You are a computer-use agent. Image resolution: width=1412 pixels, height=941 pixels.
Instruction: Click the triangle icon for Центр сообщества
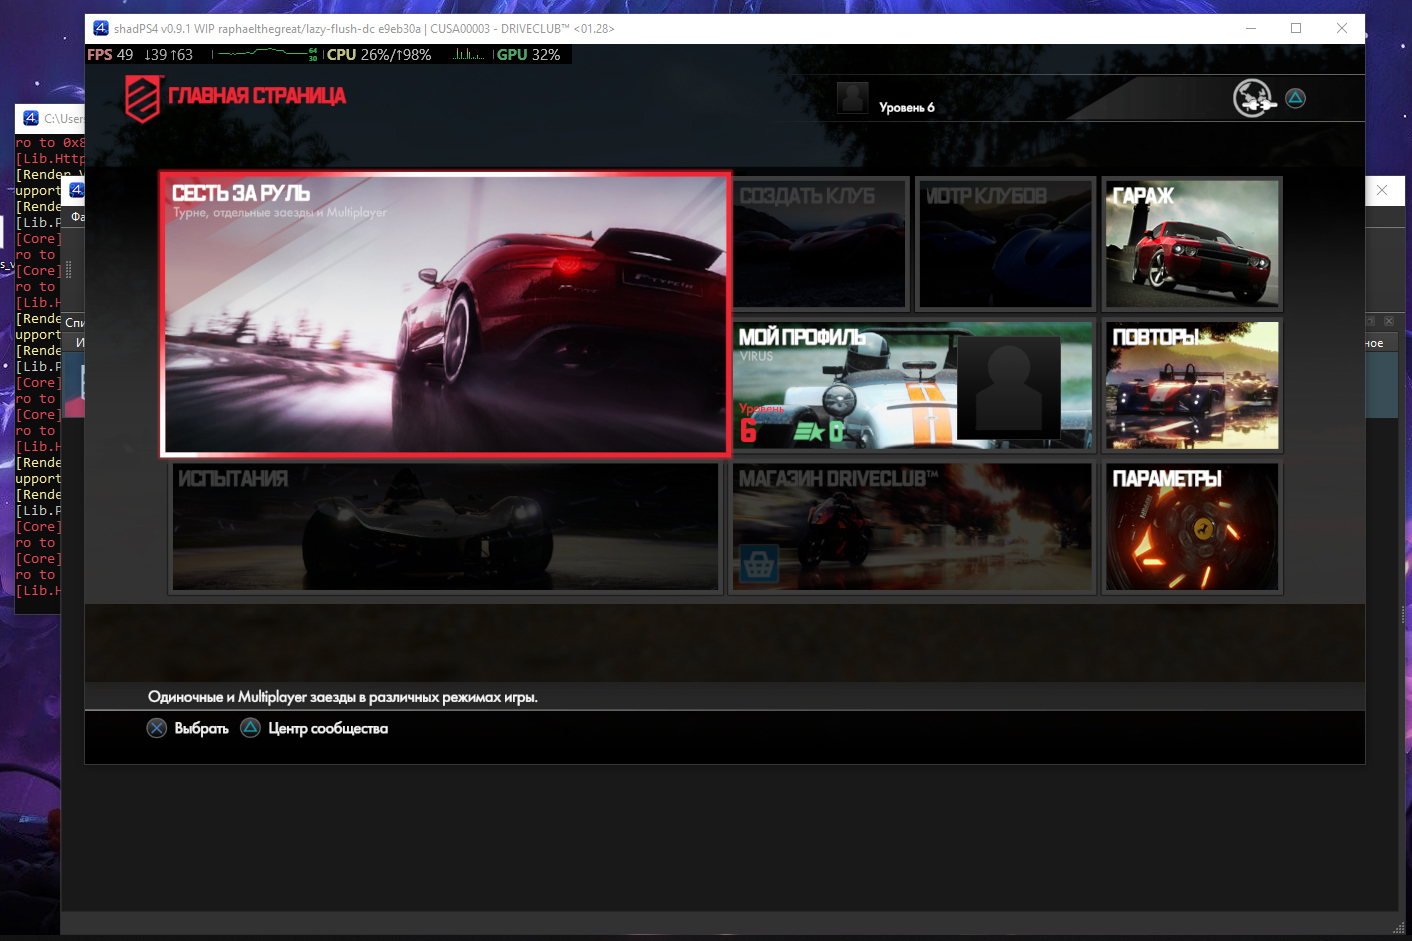(250, 728)
